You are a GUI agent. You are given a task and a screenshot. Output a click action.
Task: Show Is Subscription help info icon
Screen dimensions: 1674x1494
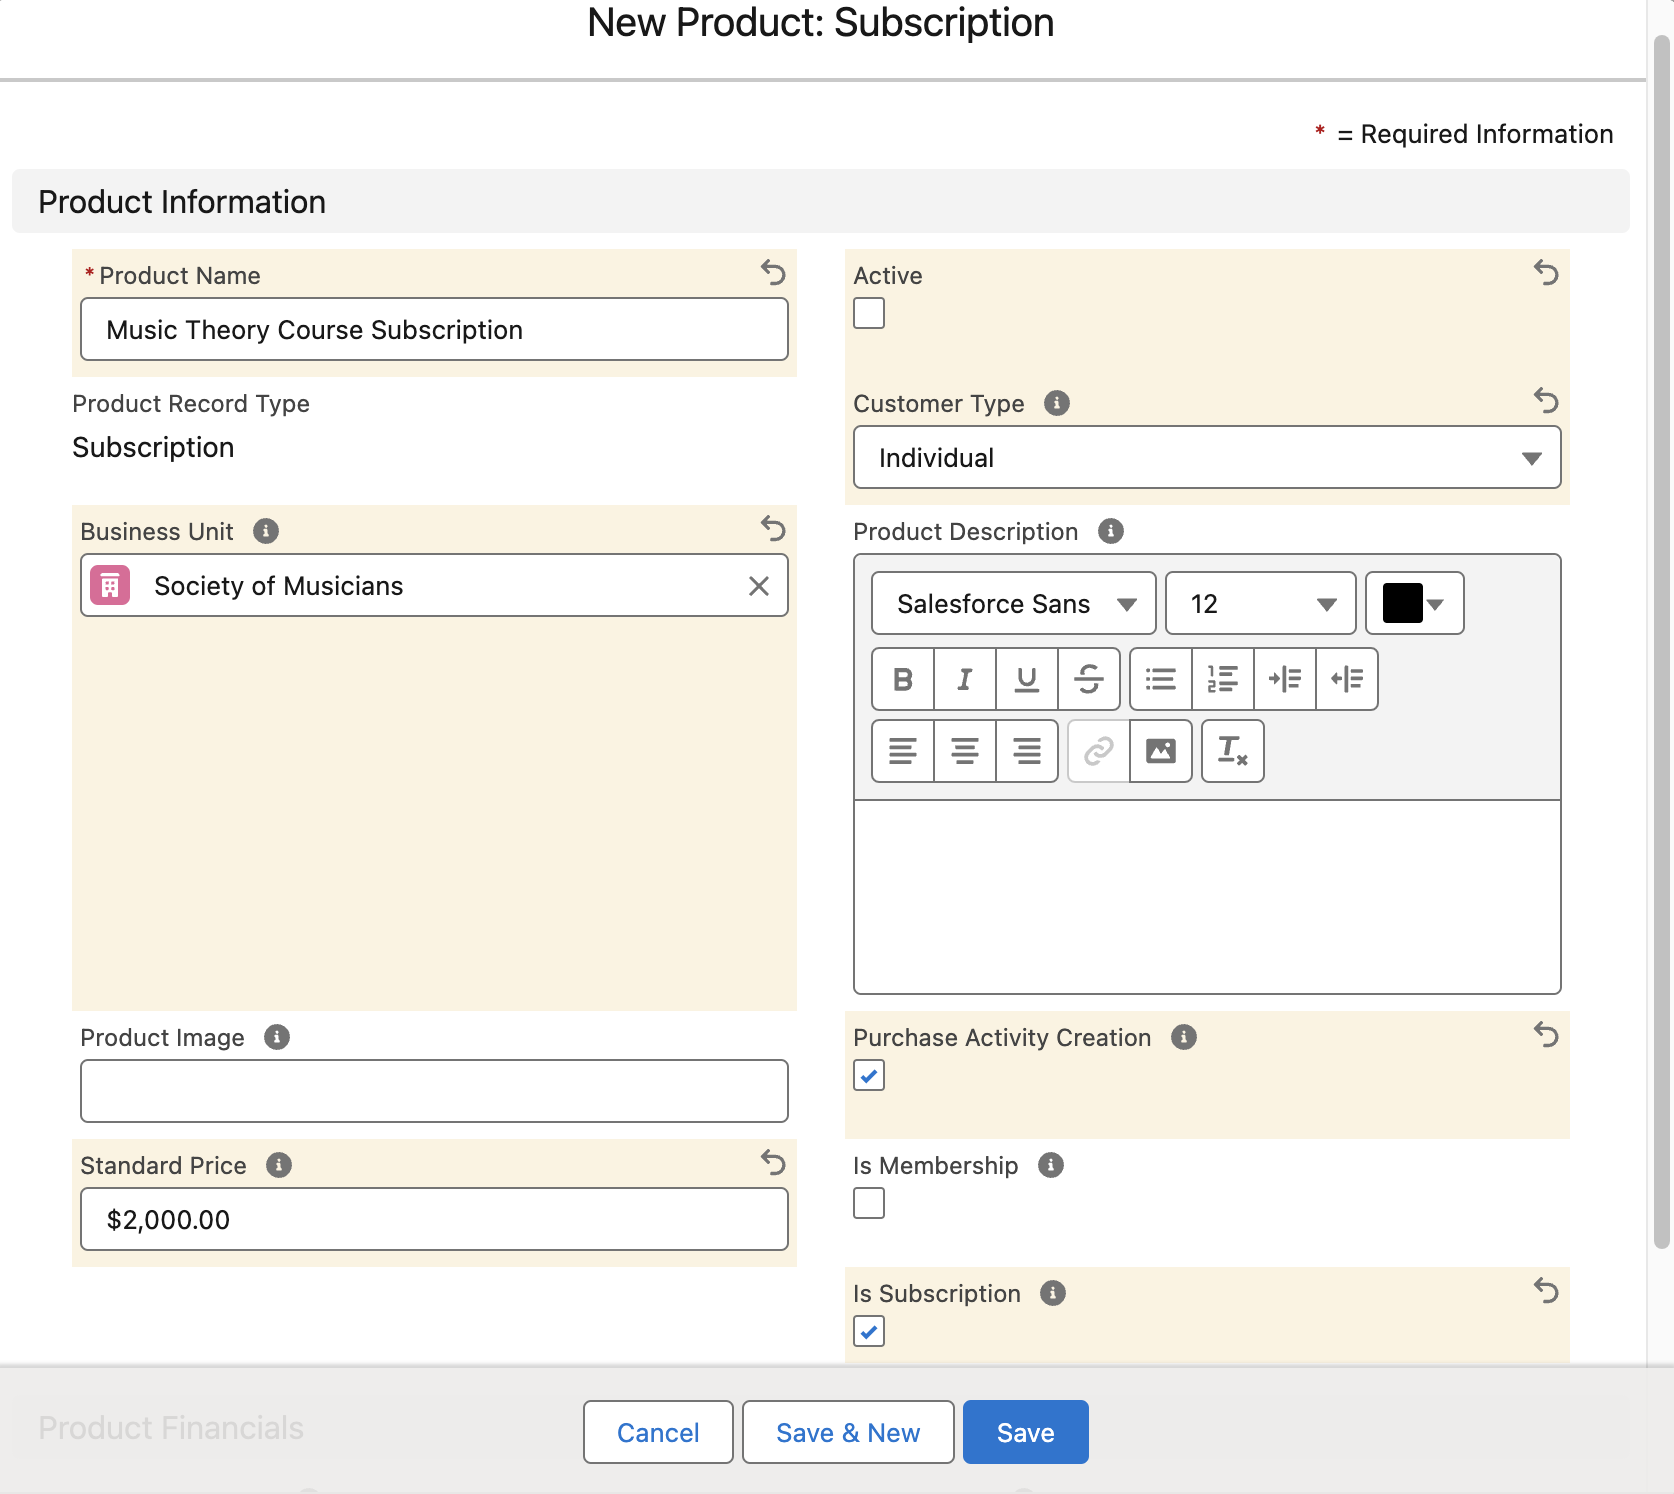pos(1053,1293)
